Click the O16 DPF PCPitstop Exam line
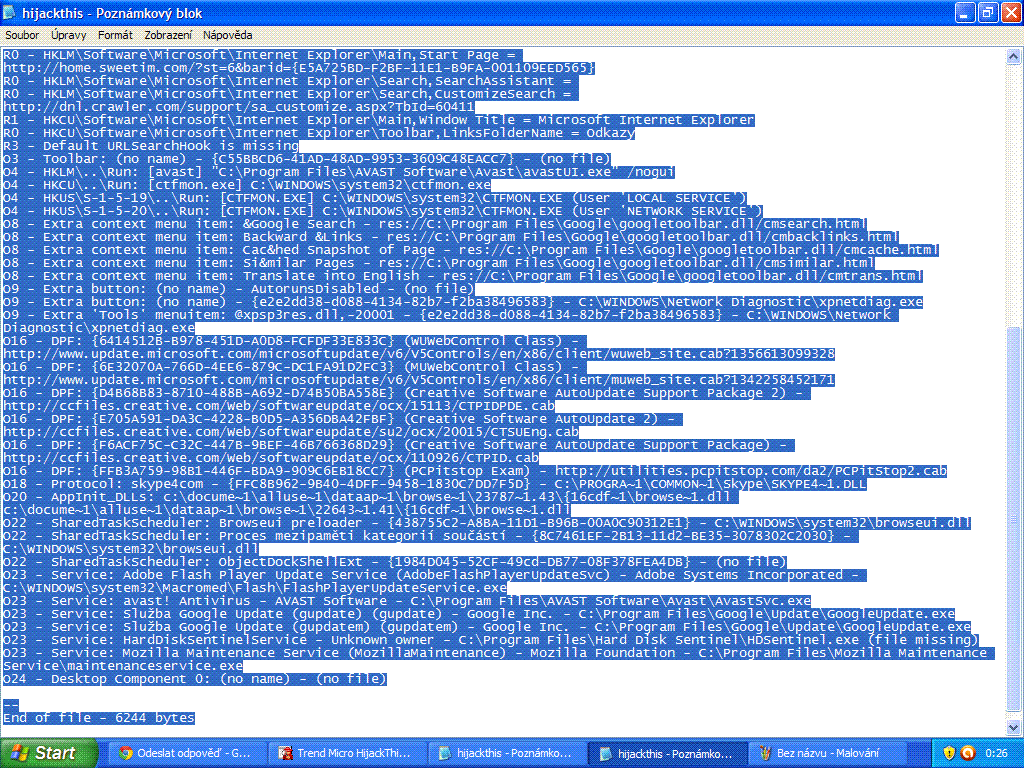 click(475, 471)
